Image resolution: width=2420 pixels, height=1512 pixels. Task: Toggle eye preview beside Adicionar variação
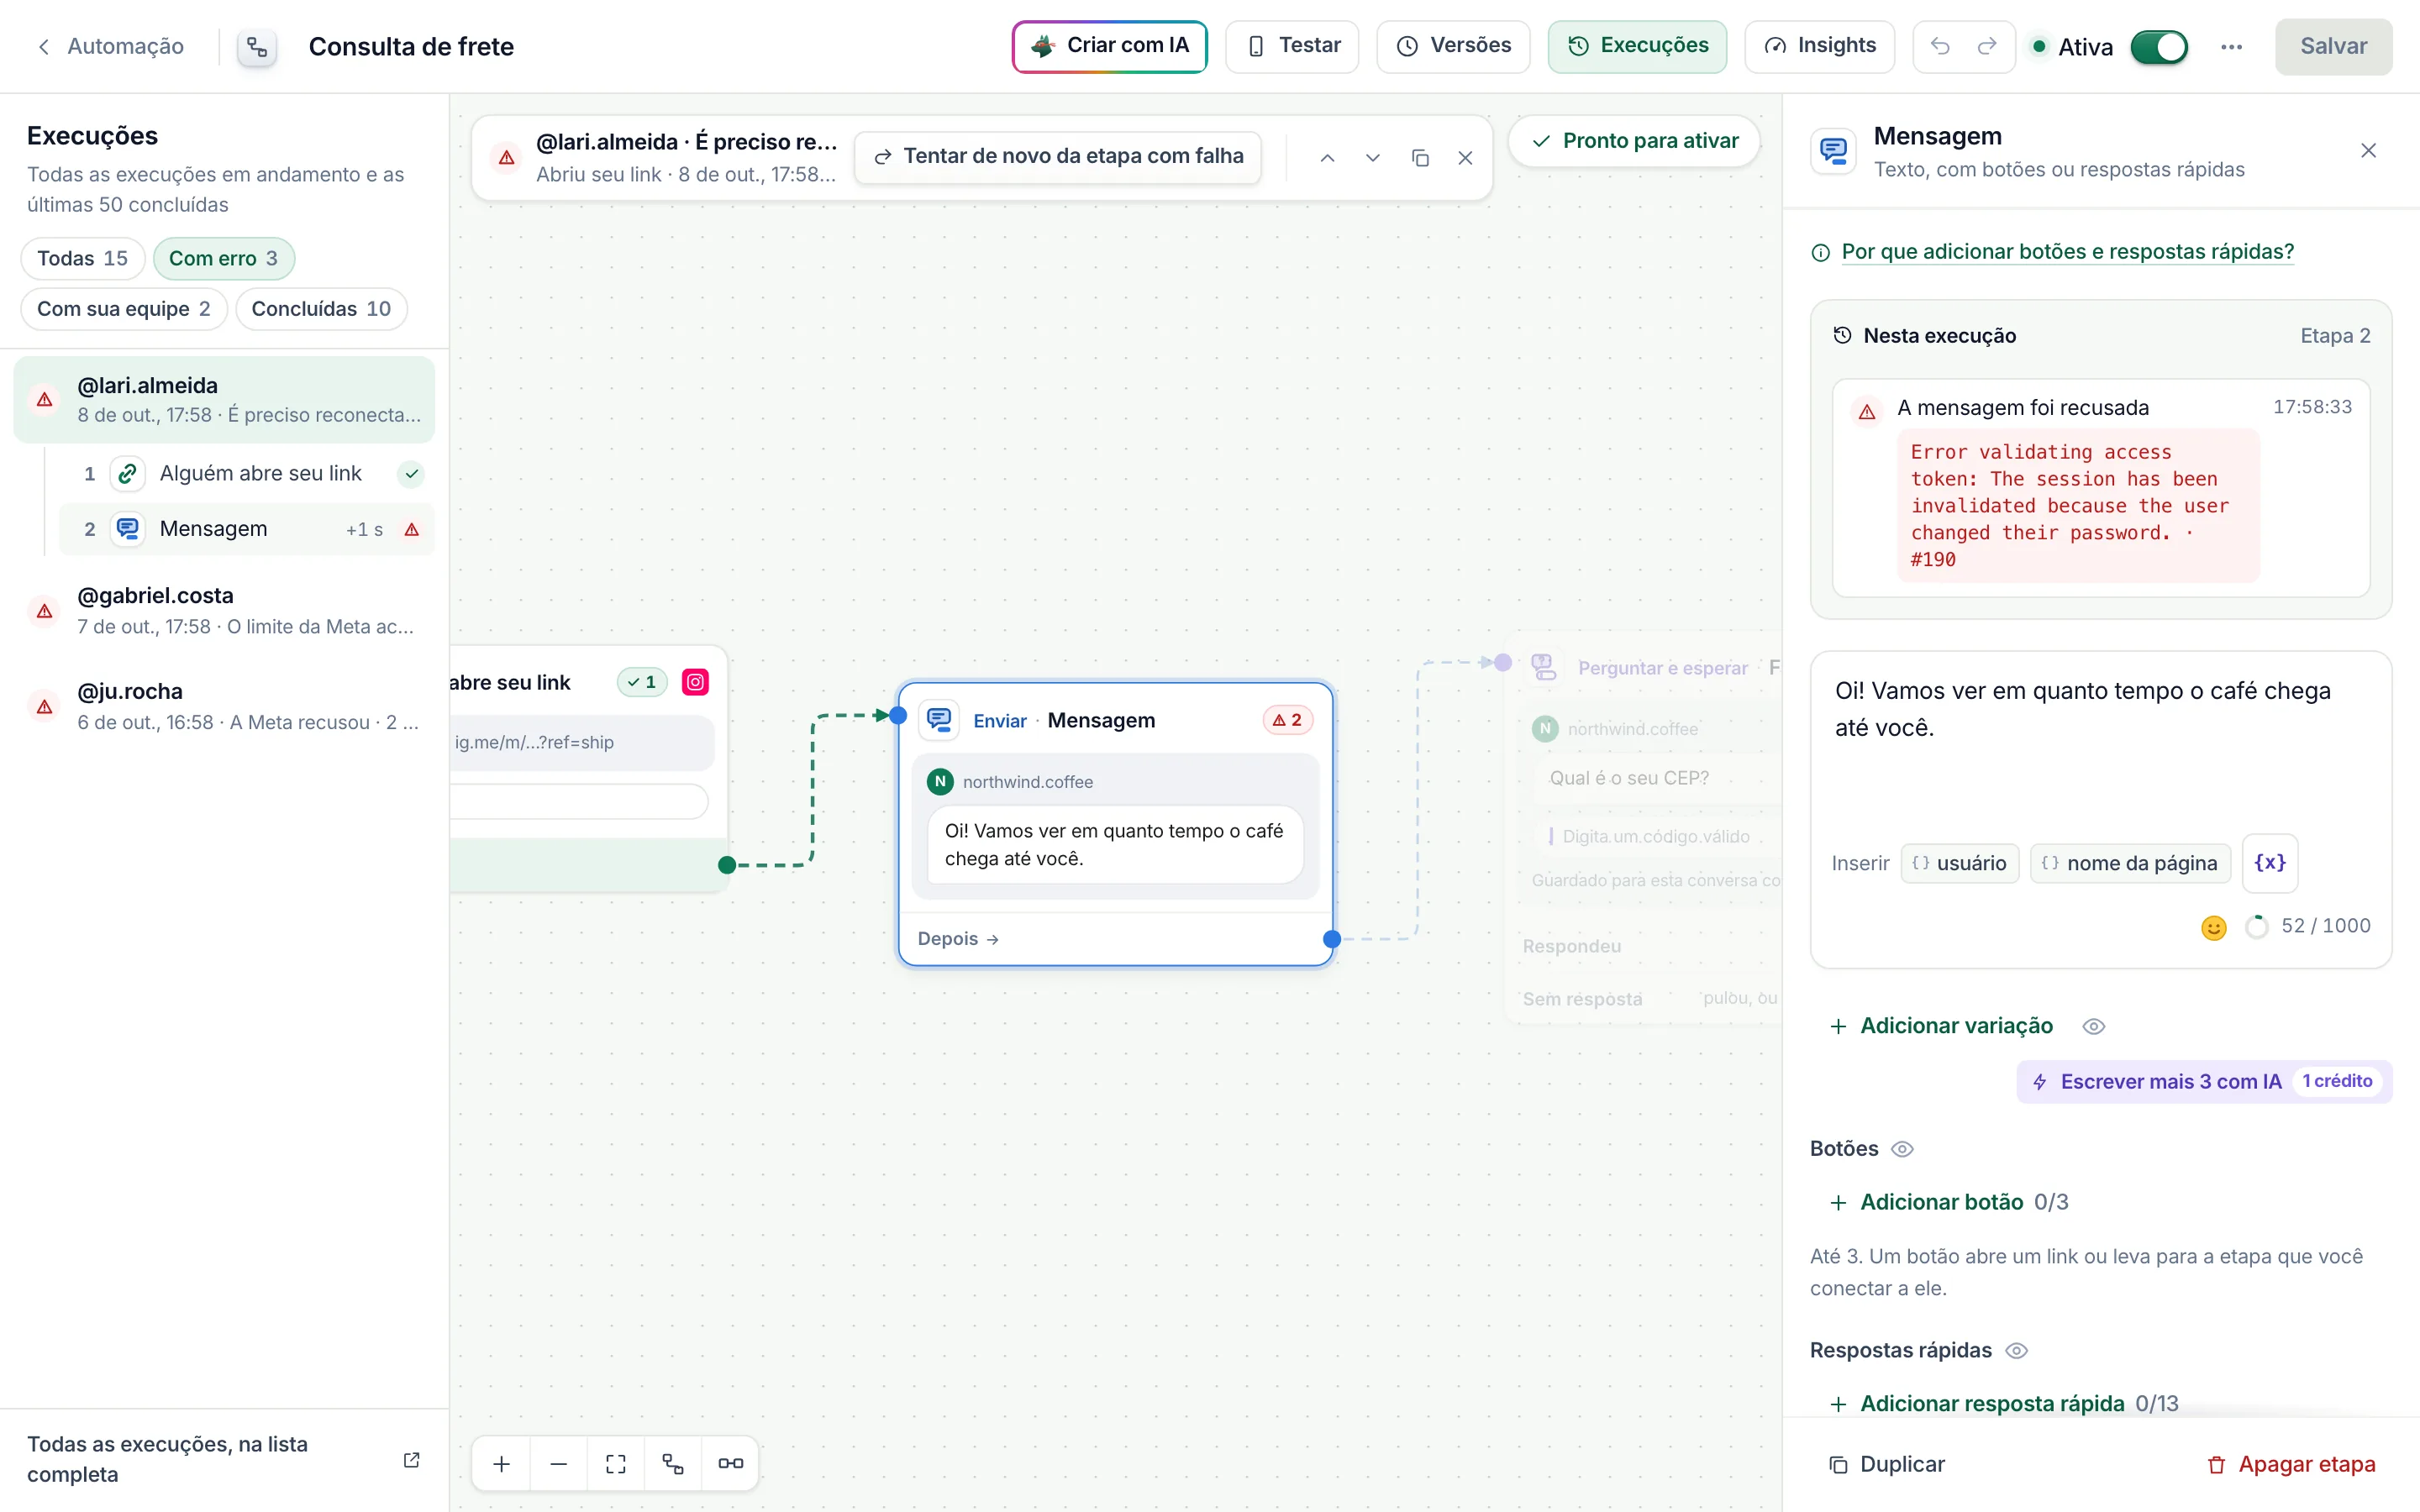click(2094, 1026)
